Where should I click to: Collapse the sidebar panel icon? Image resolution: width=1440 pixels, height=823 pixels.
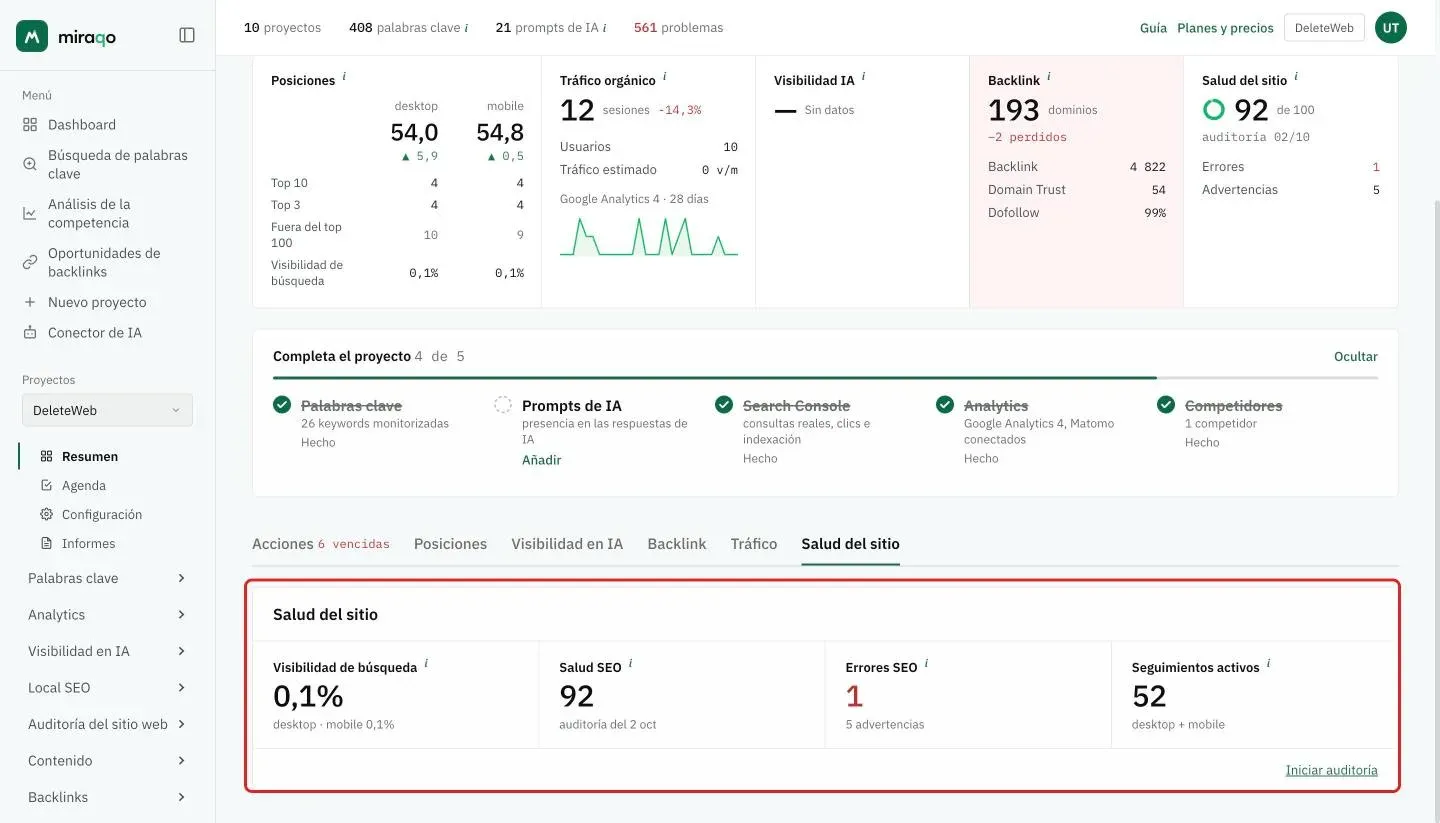187,35
